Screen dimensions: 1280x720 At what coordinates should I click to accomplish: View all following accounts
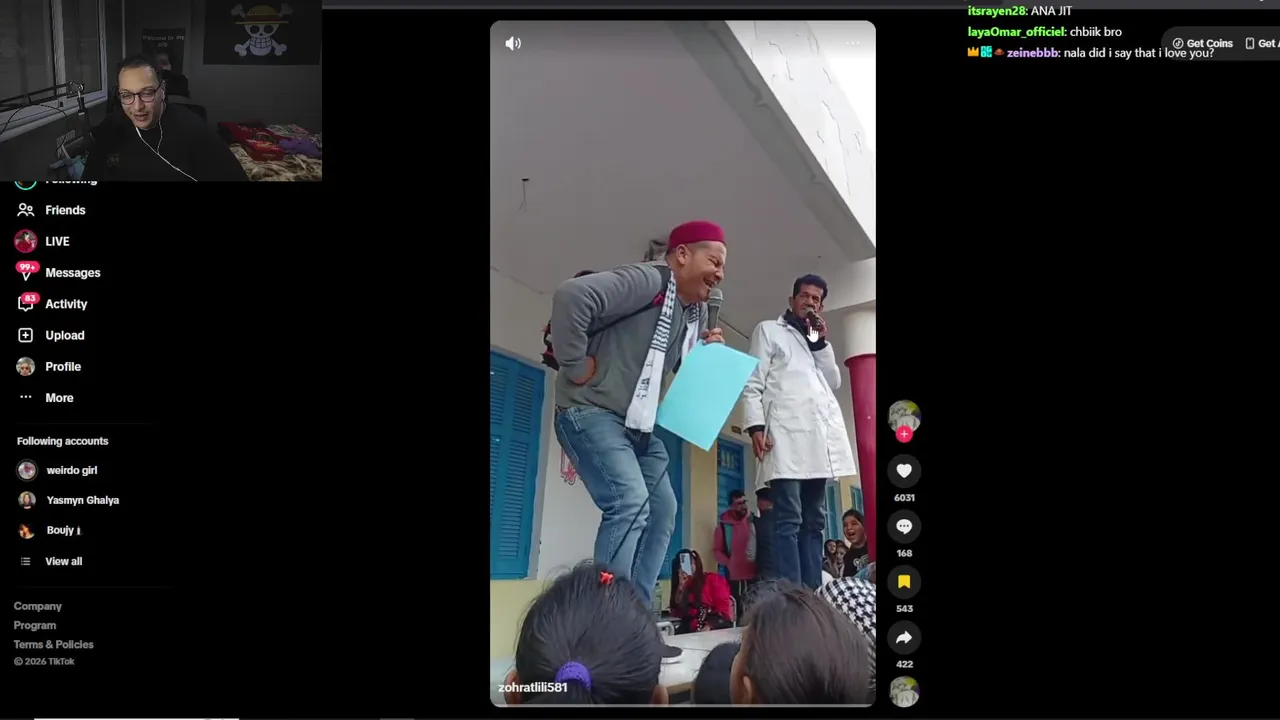click(x=63, y=561)
